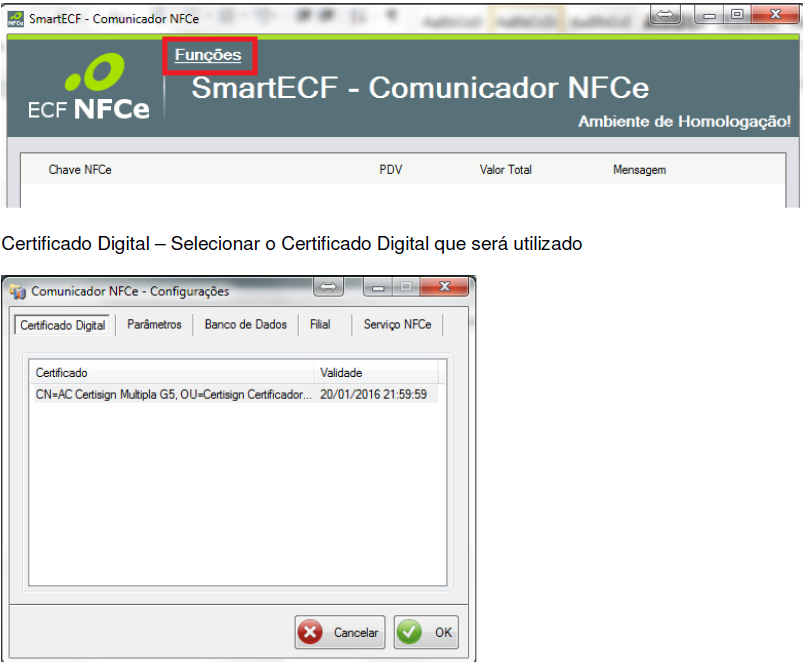Open the Funções menu link
Image resolution: width=803 pixels, height=662 pixels.
208,55
